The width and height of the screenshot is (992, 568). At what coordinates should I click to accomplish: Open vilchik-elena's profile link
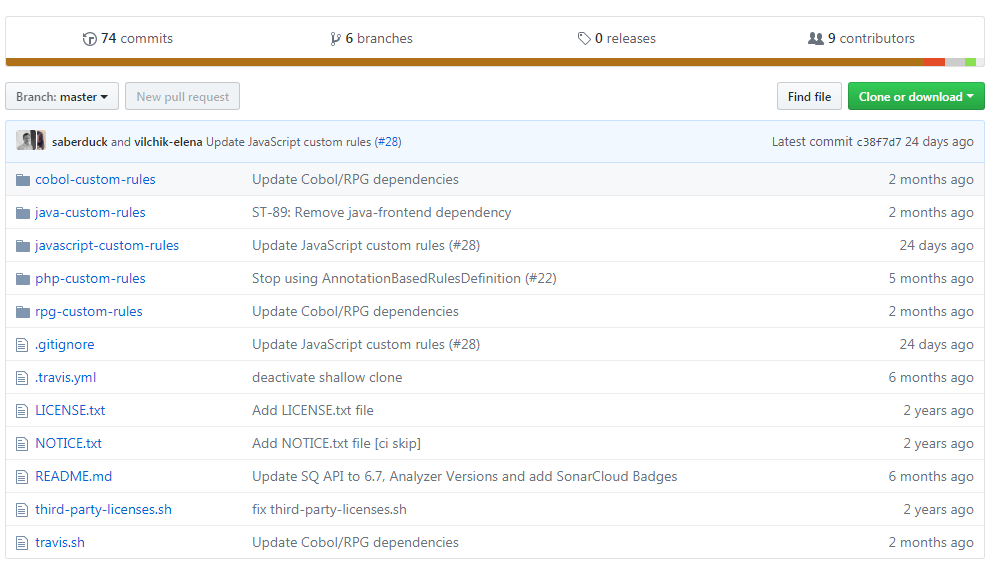(x=168, y=142)
